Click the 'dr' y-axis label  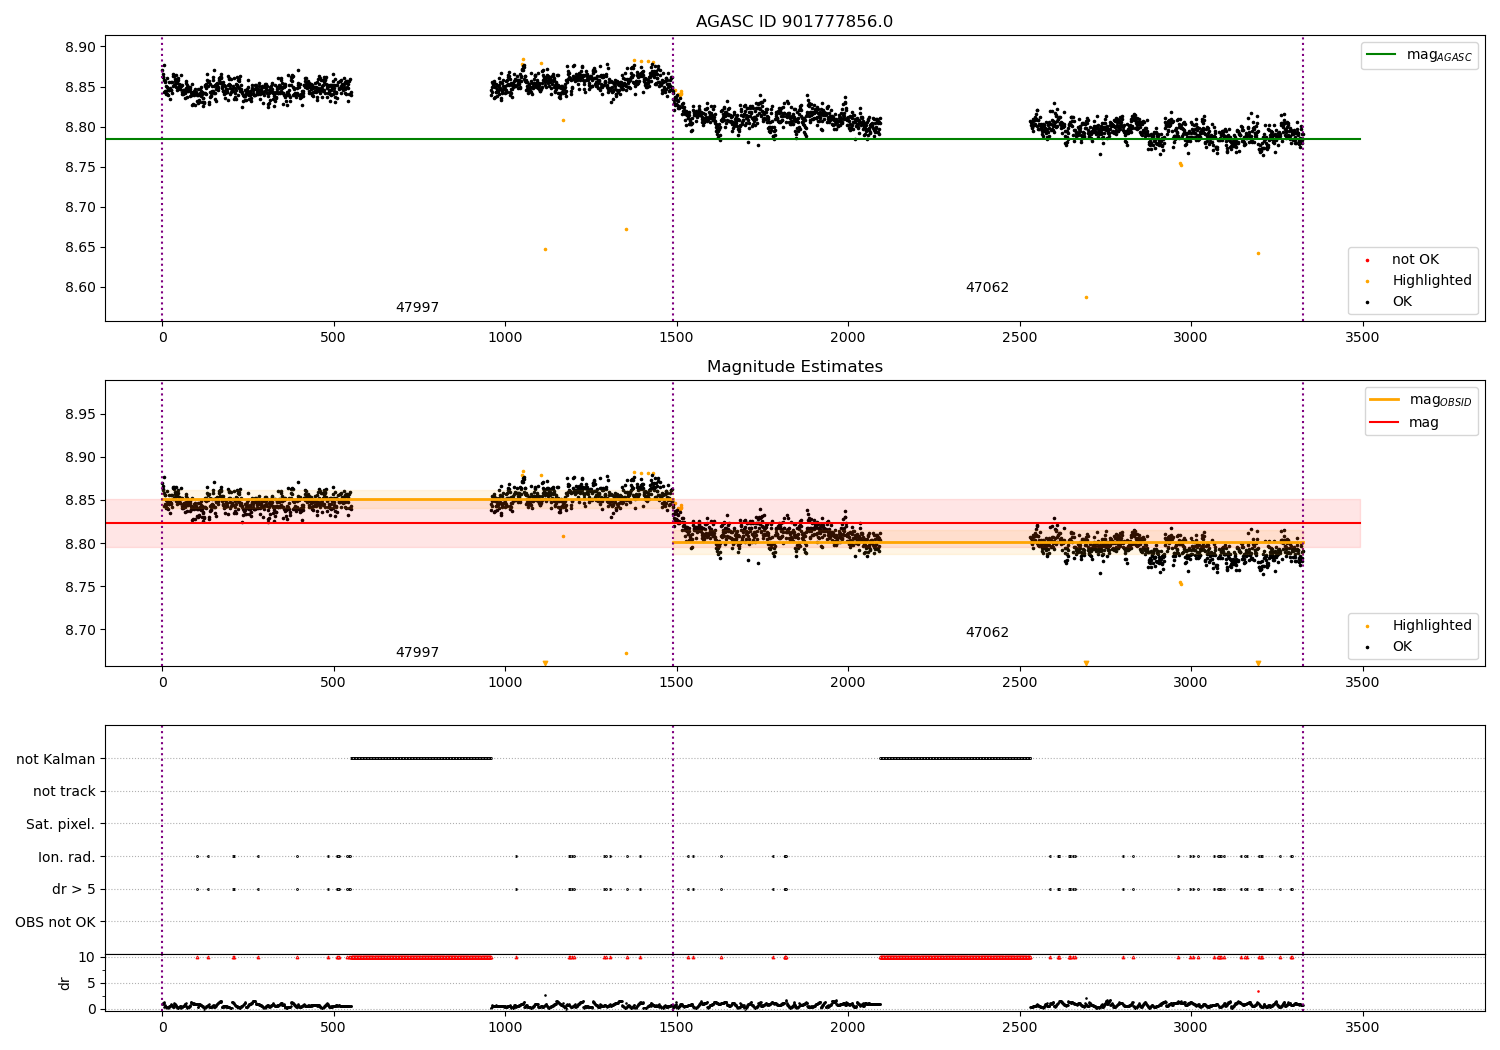point(65,983)
